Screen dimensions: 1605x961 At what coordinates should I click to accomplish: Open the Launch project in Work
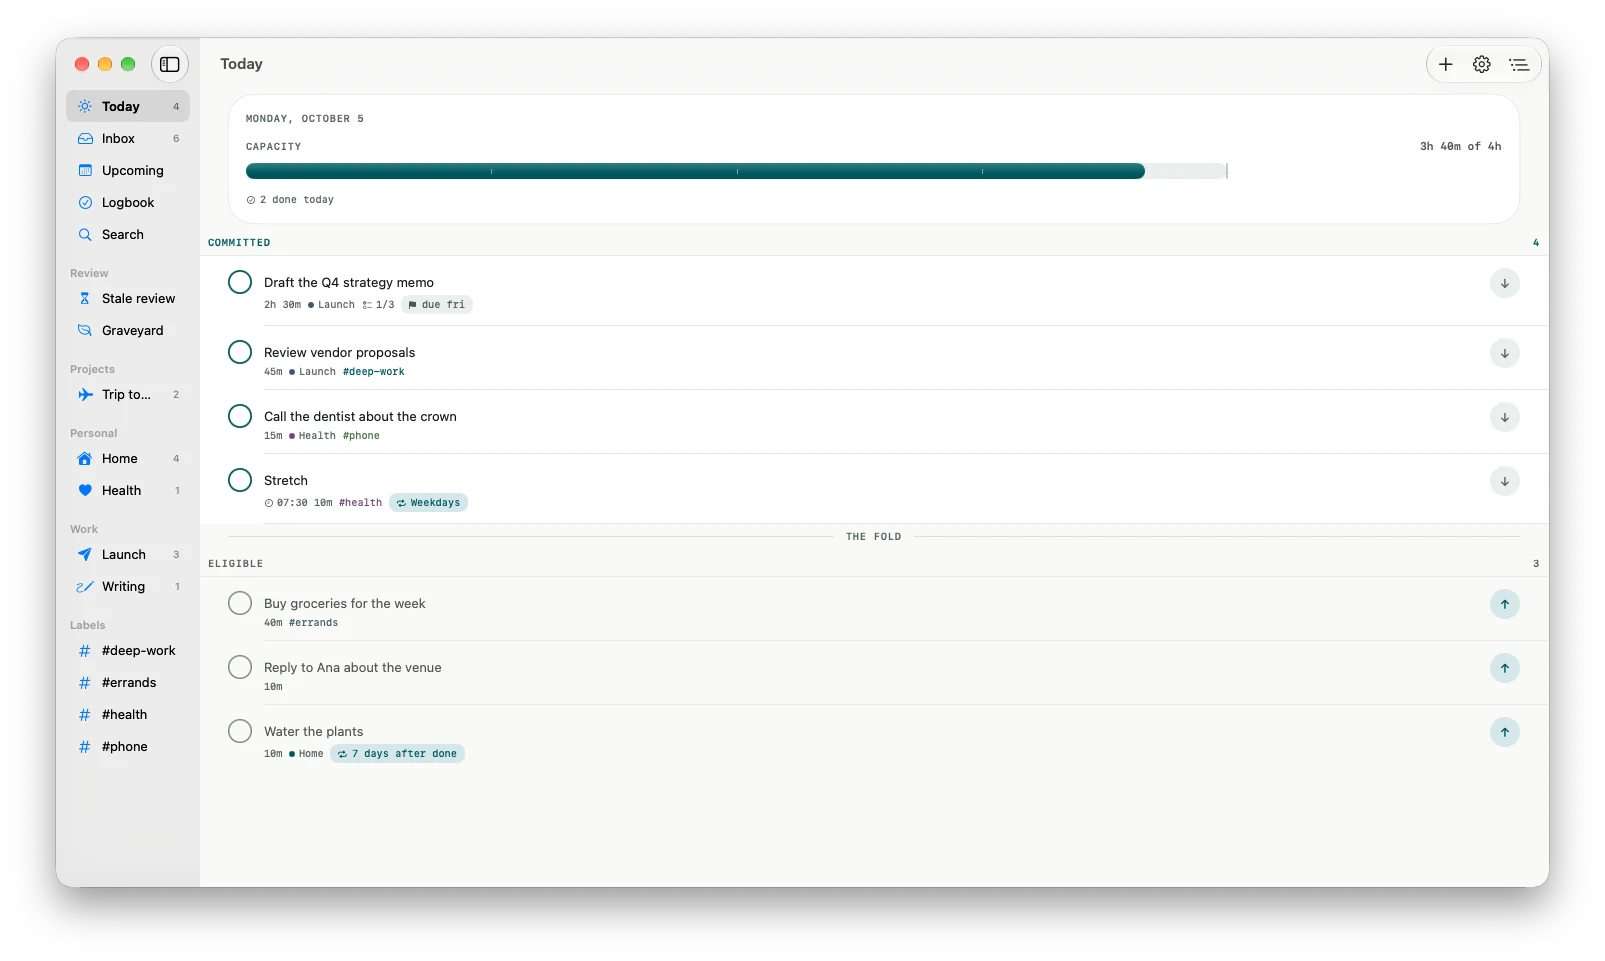(x=128, y=554)
